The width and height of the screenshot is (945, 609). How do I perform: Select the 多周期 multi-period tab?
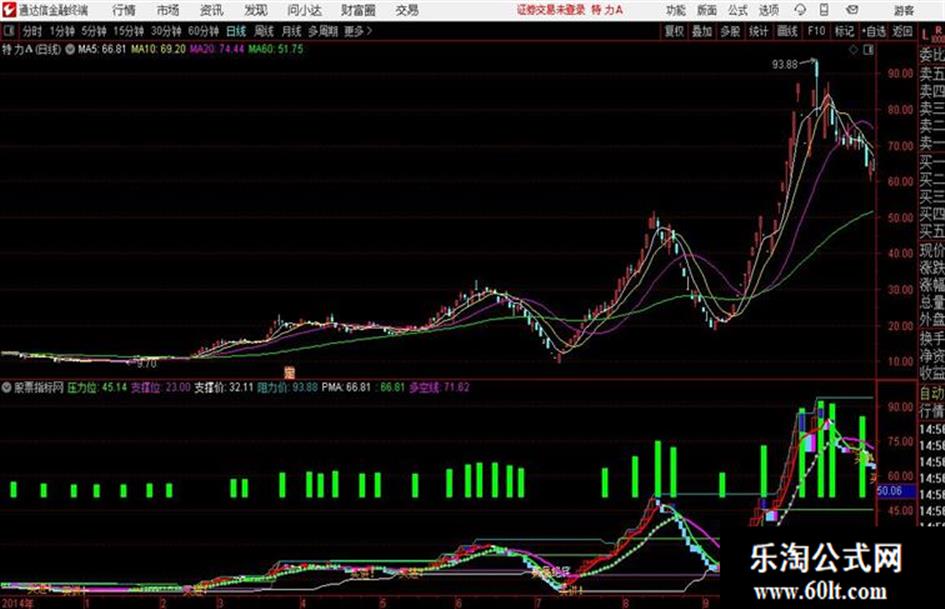tap(323, 31)
